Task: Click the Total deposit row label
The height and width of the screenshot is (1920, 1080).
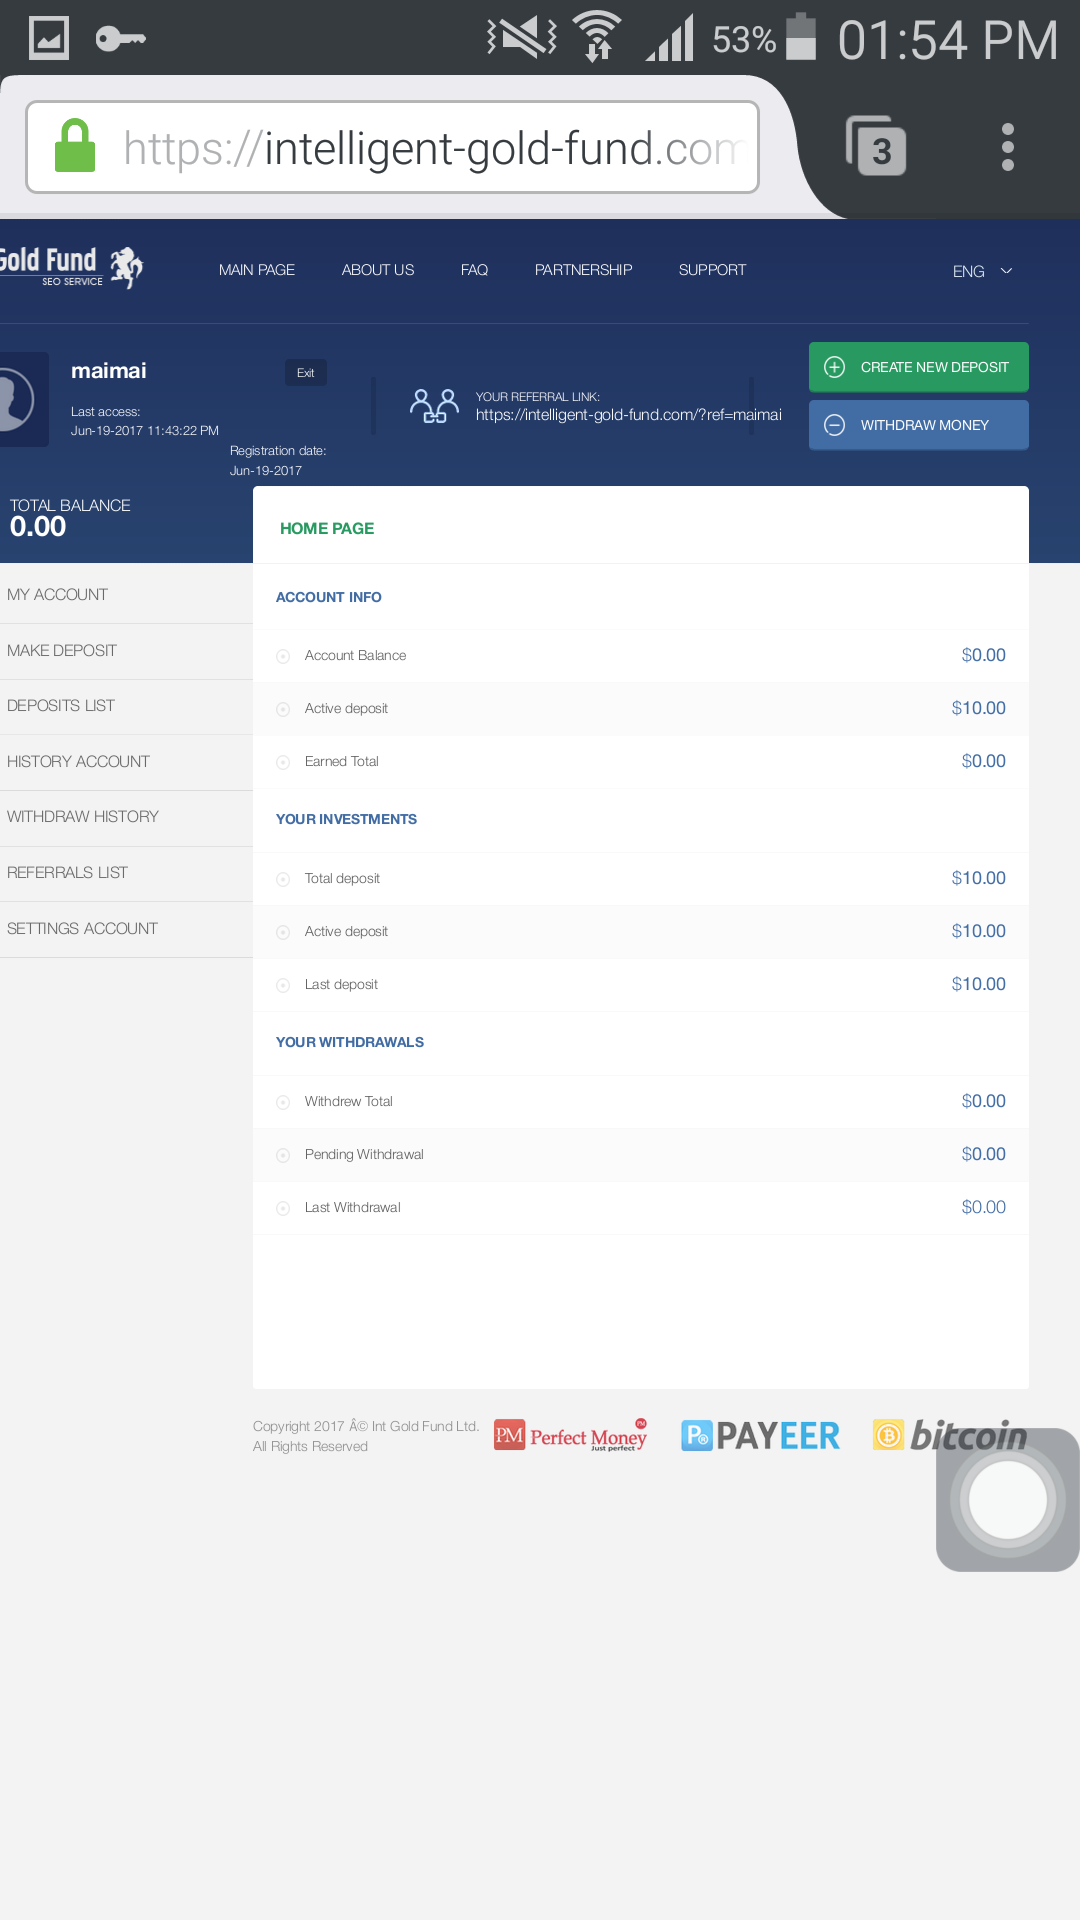Action: pos(342,878)
